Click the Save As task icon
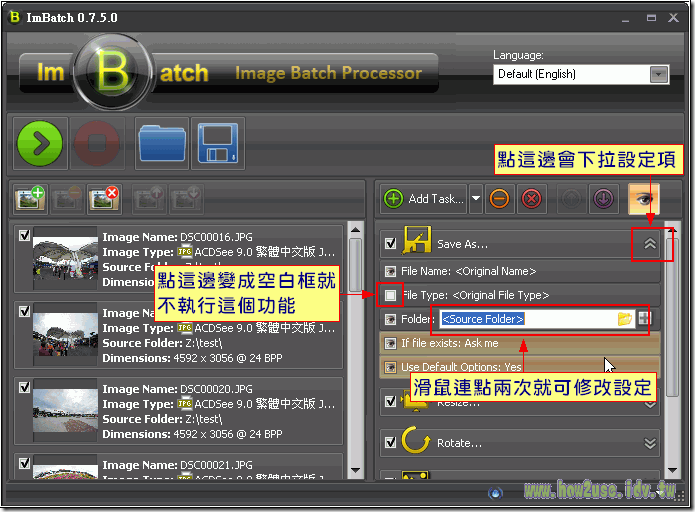Screen dimensions: 695x512 point(416,241)
